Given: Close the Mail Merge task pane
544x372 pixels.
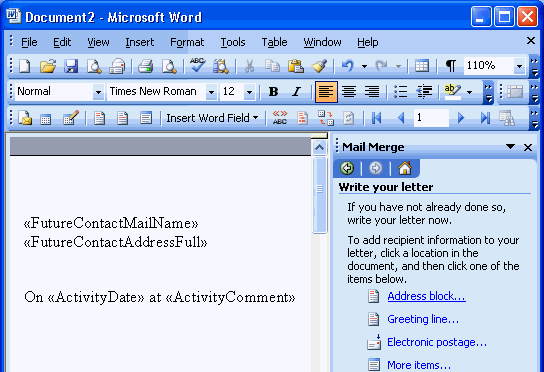Looking at the screenshot, I should coord(528,147).
